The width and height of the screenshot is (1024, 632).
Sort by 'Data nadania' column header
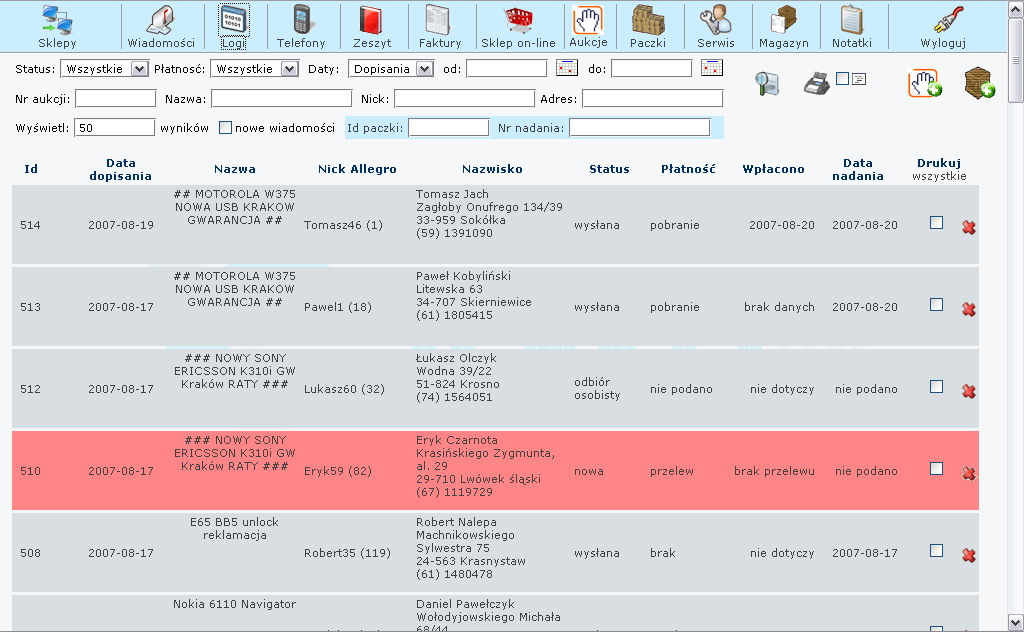coord(857,169)
